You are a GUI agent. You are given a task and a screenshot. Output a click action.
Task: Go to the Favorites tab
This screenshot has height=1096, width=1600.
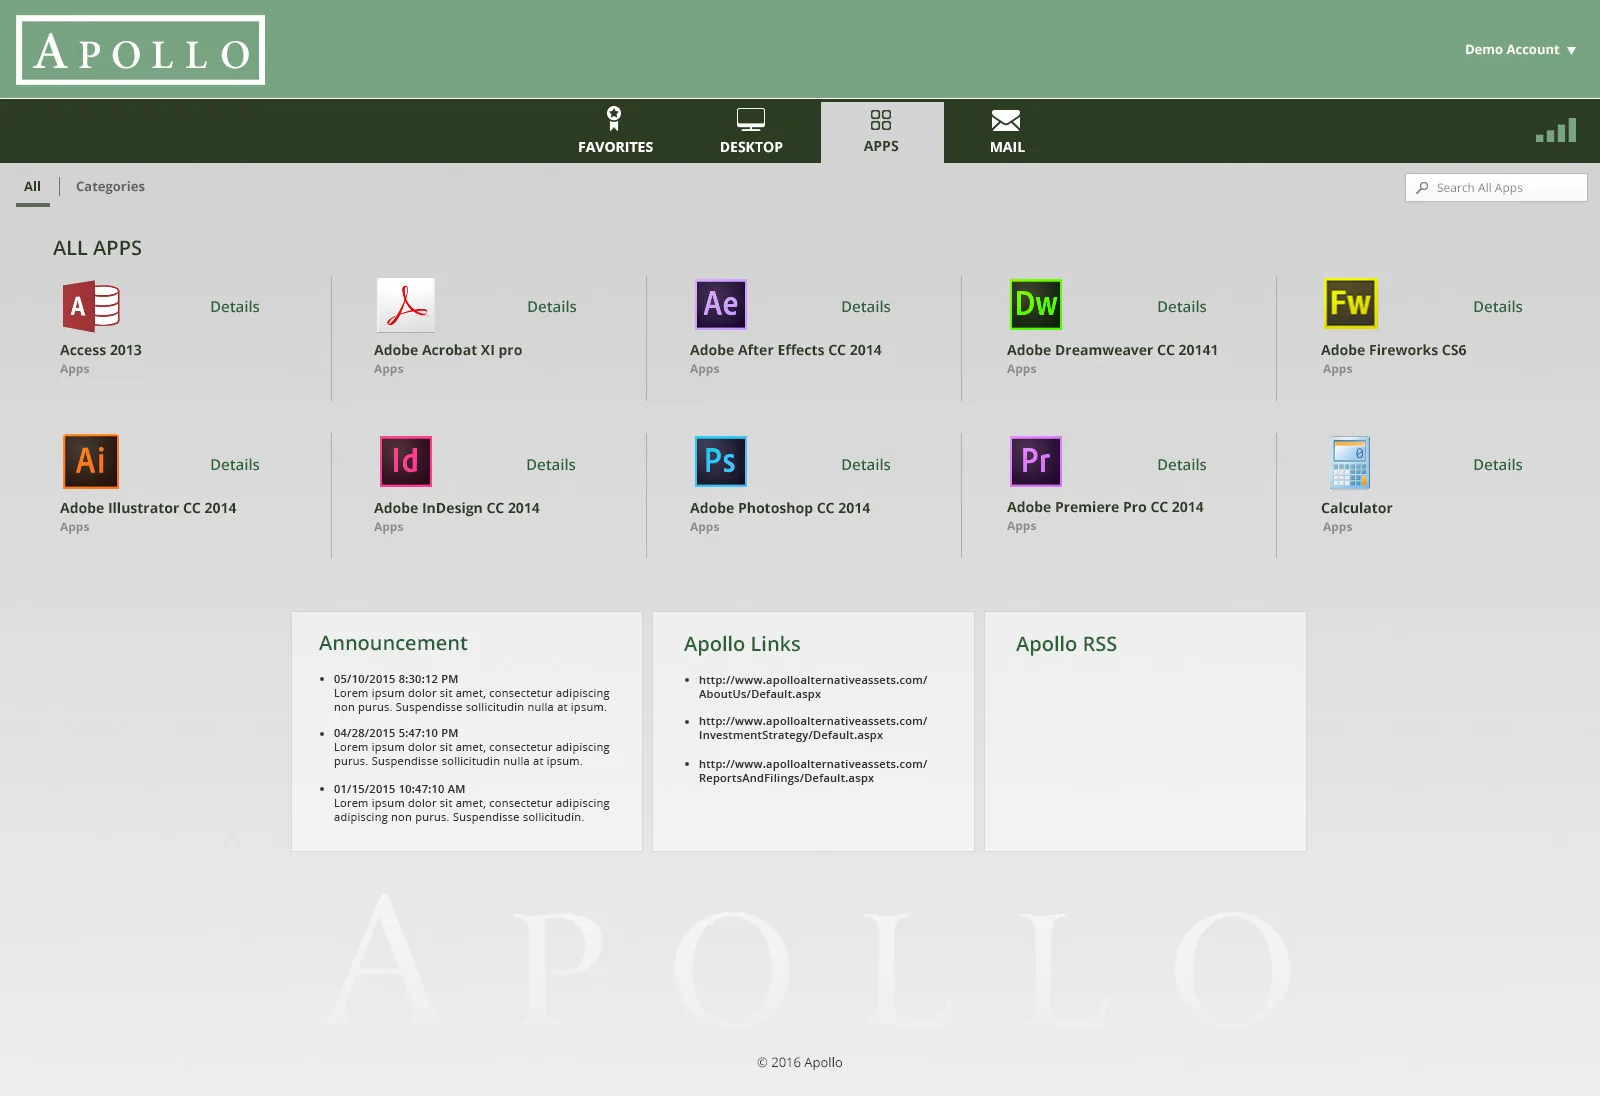pyautogui.click(x=615, y=131)
